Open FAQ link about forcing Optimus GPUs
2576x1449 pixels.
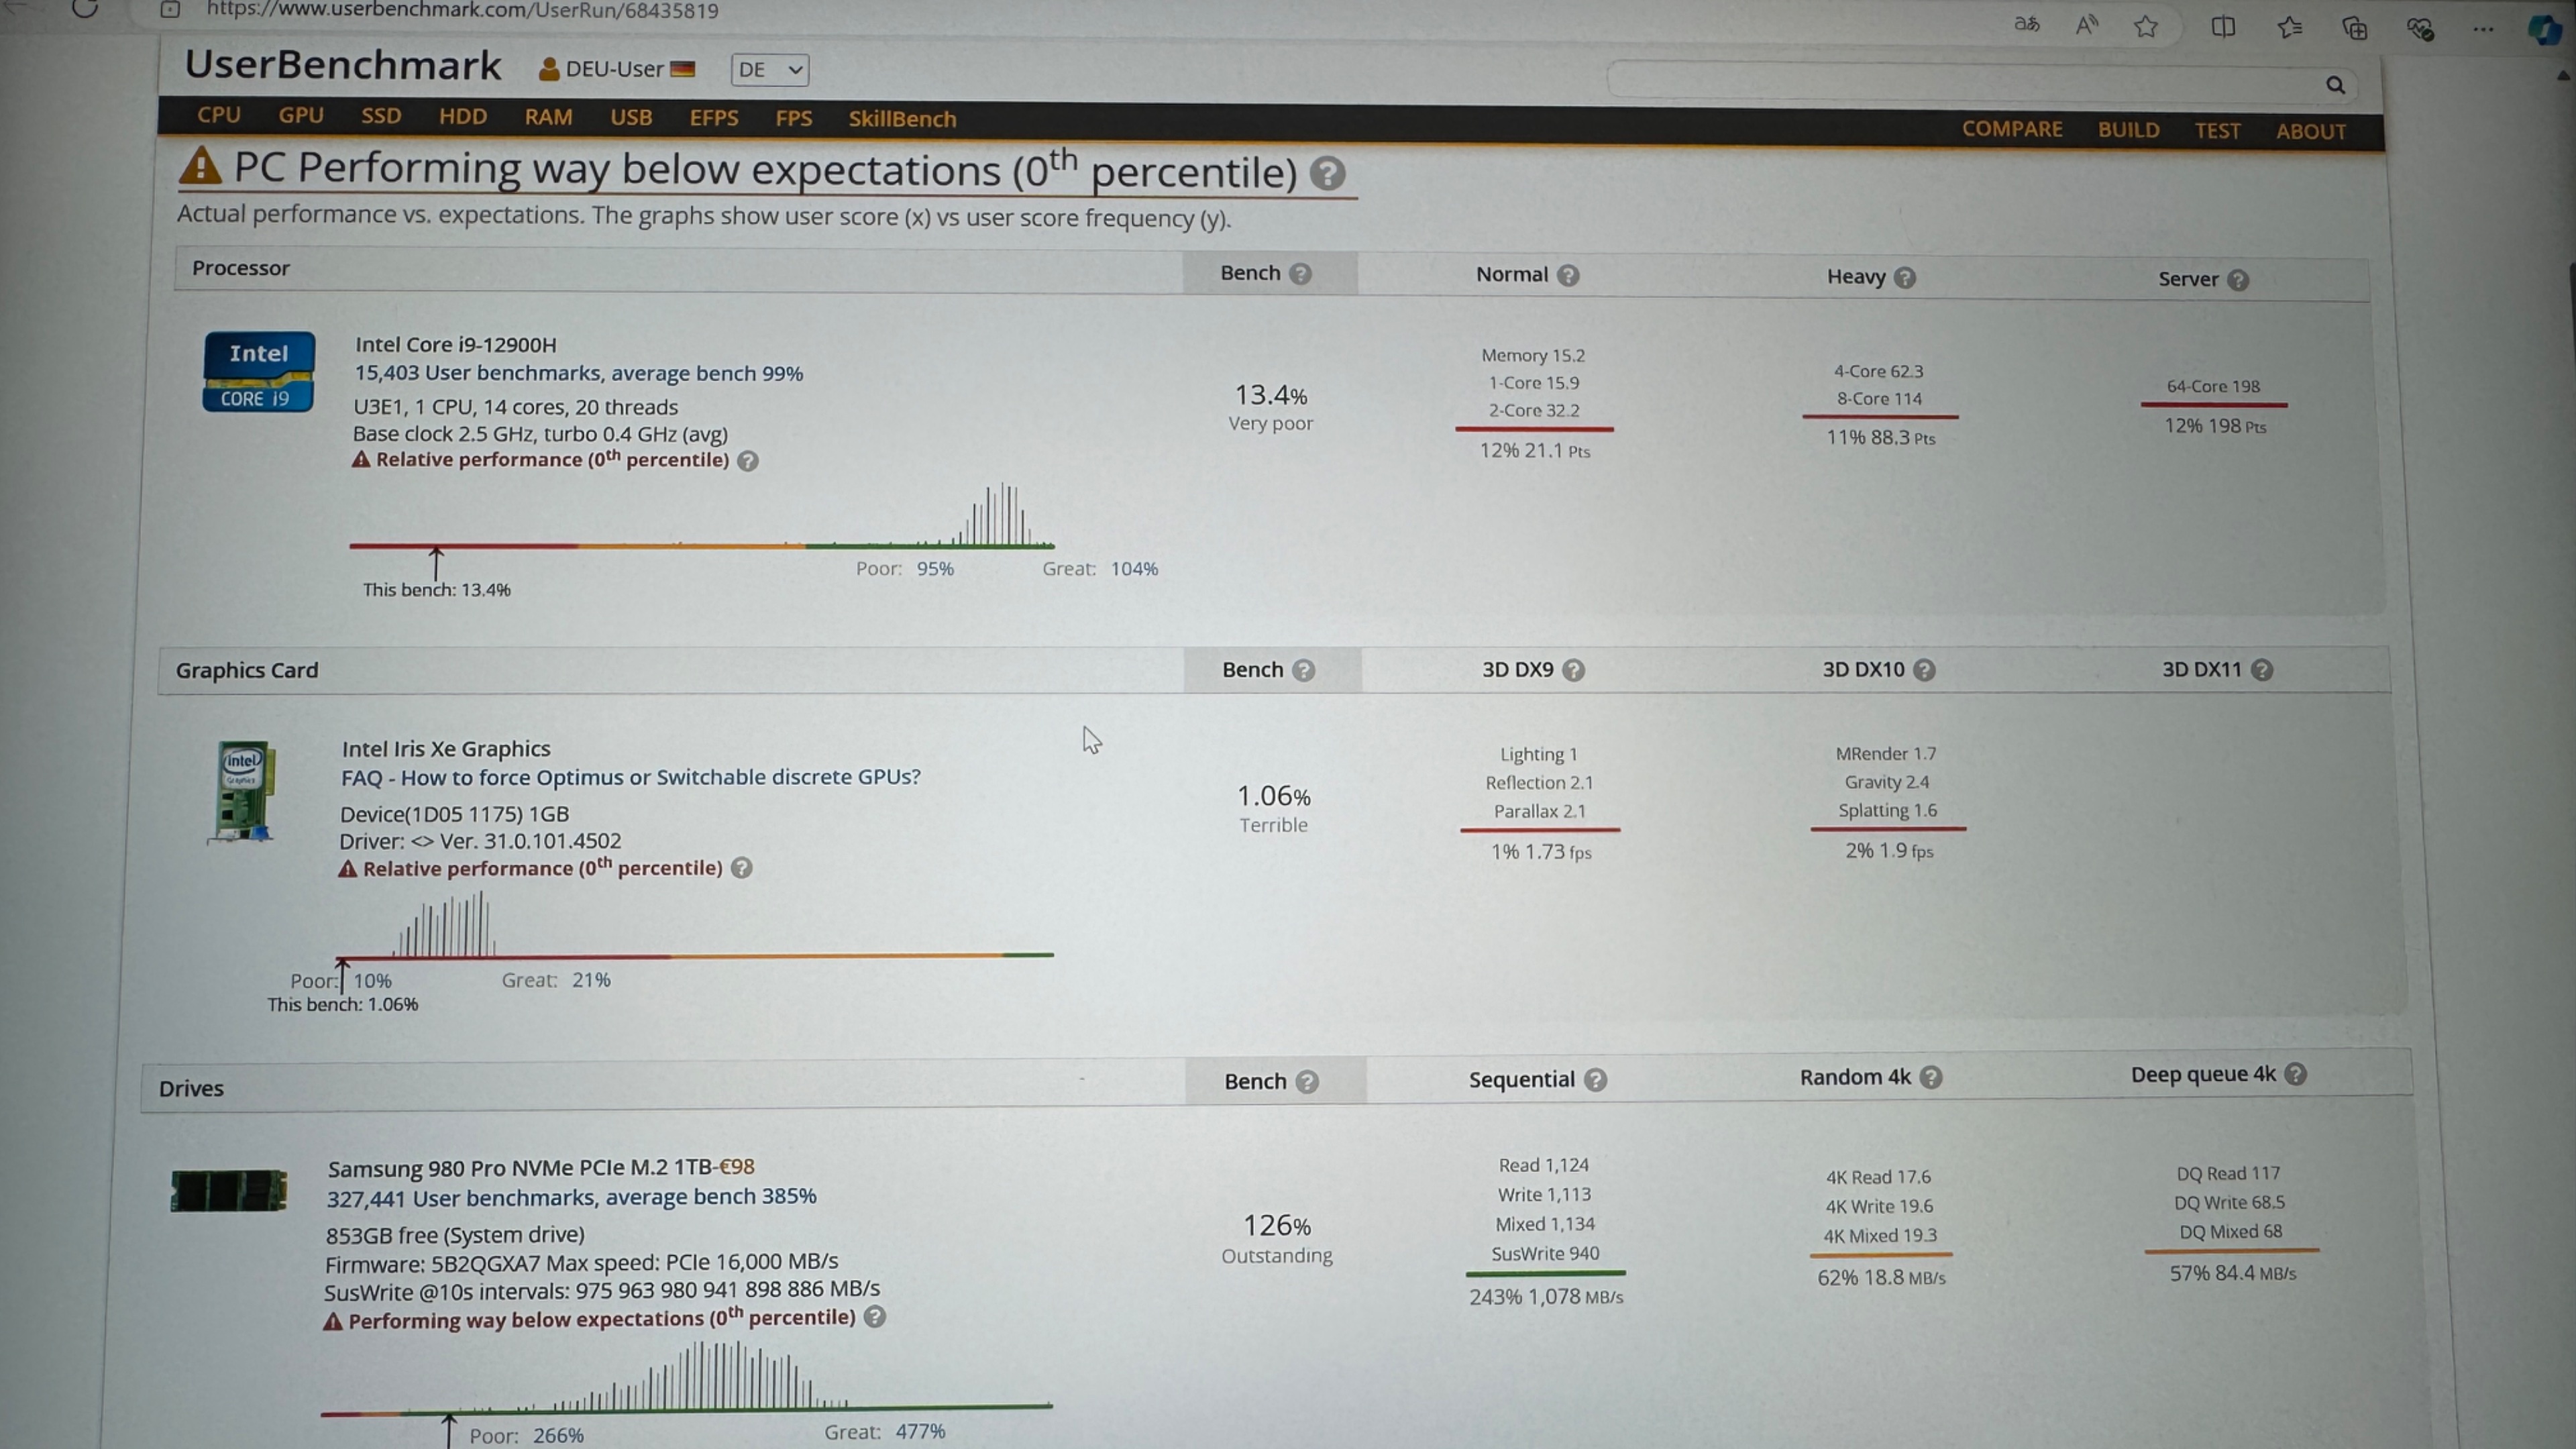click(630, 777)
